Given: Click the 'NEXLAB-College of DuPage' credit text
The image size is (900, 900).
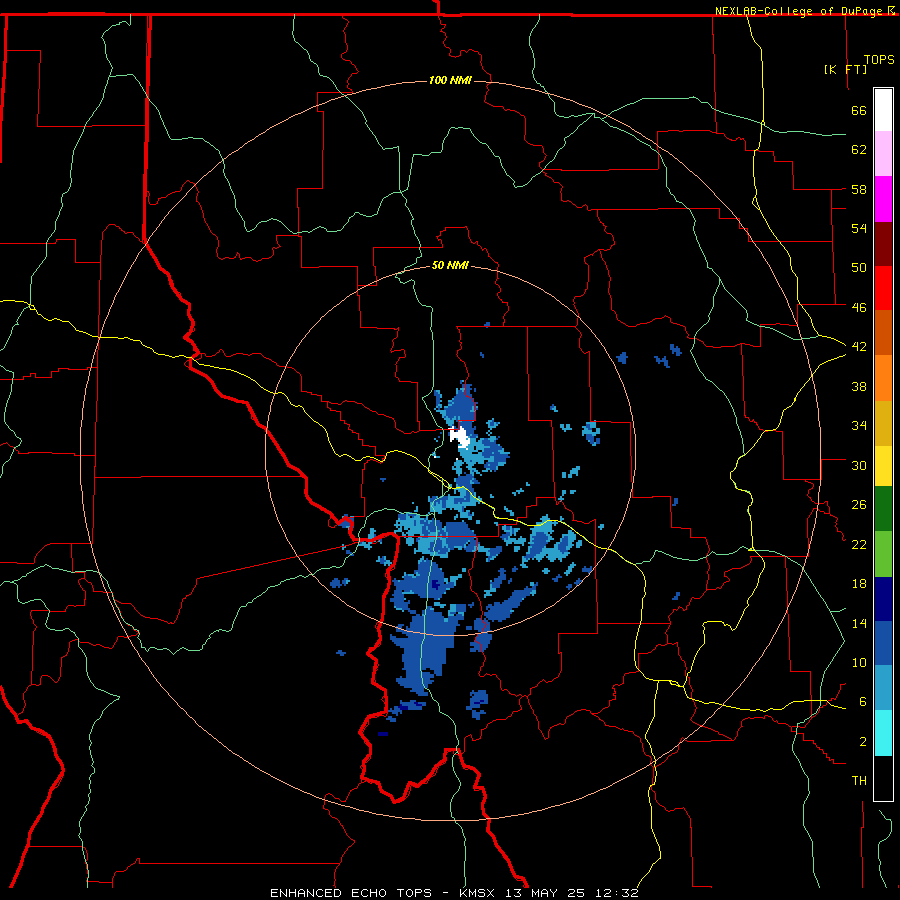Looking at the screenshot, I should point(800,11).
